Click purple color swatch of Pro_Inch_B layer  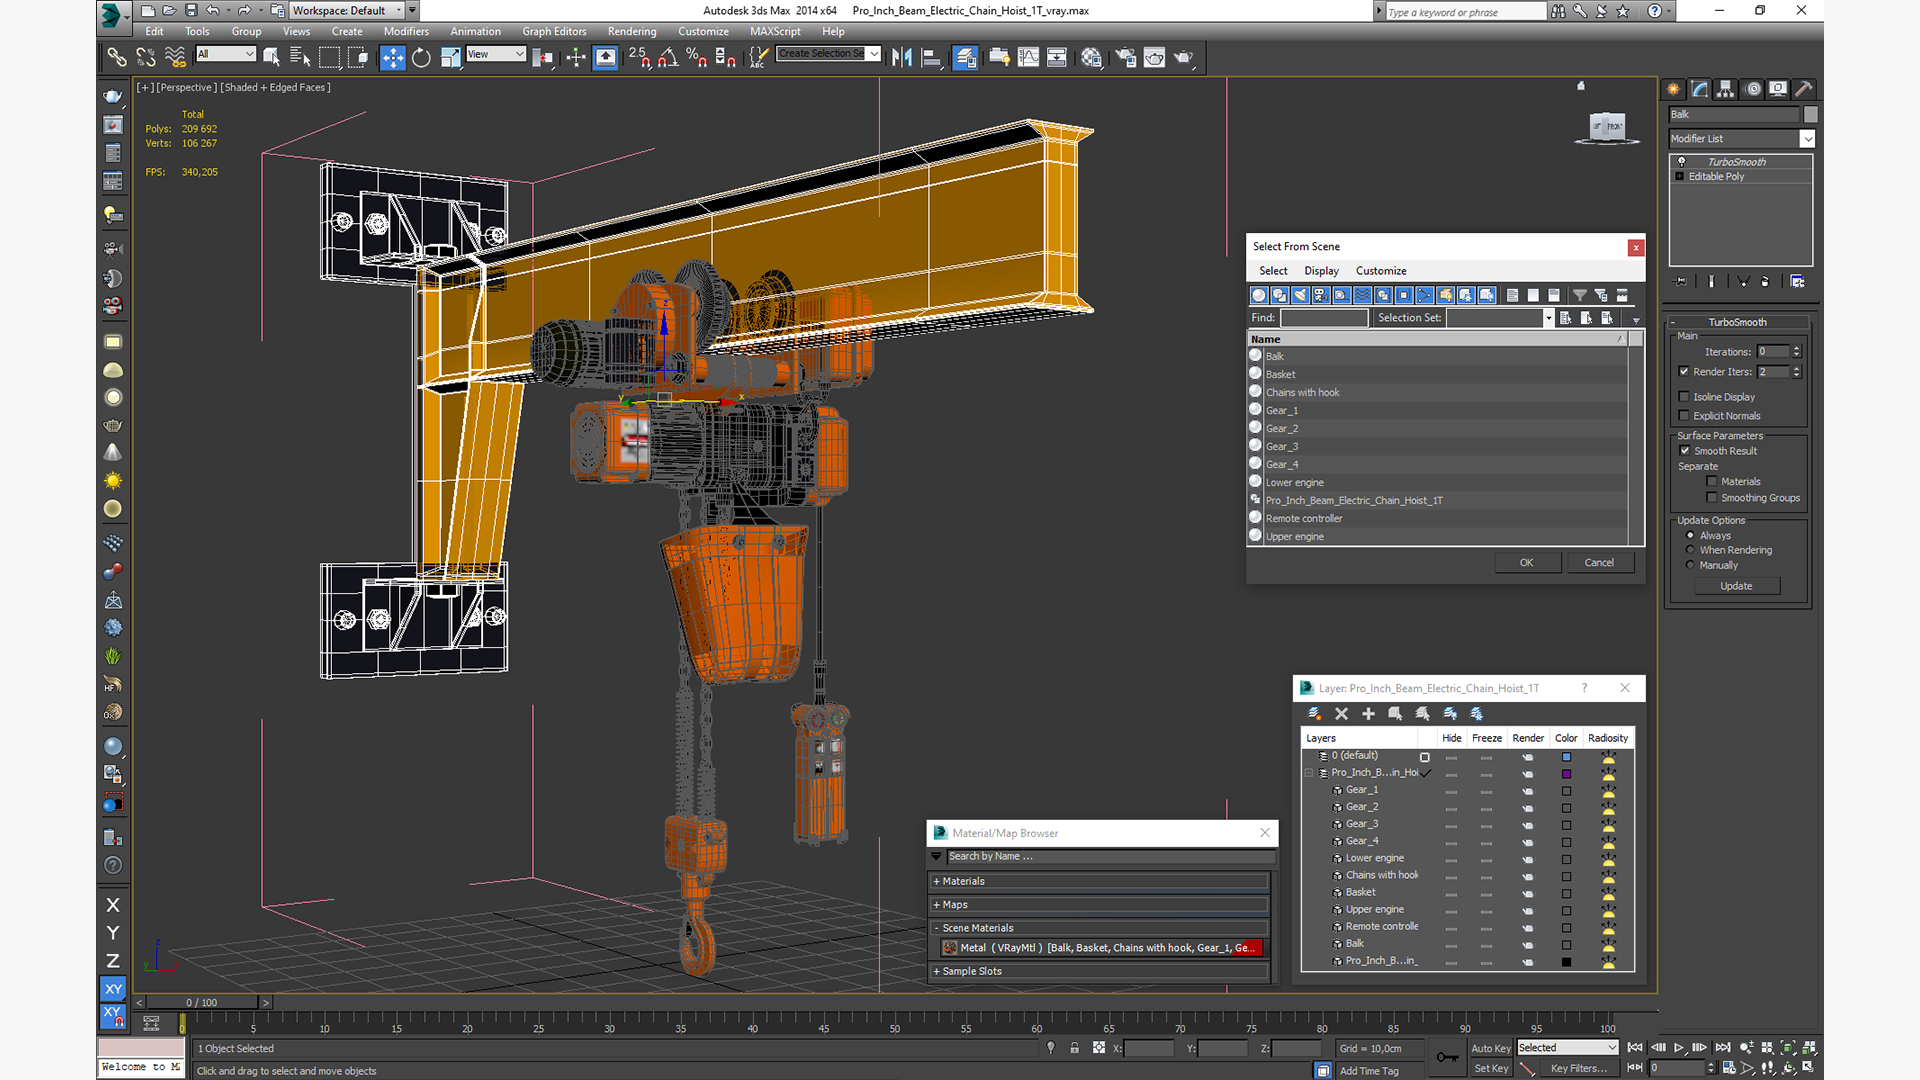coord(1566,774)
